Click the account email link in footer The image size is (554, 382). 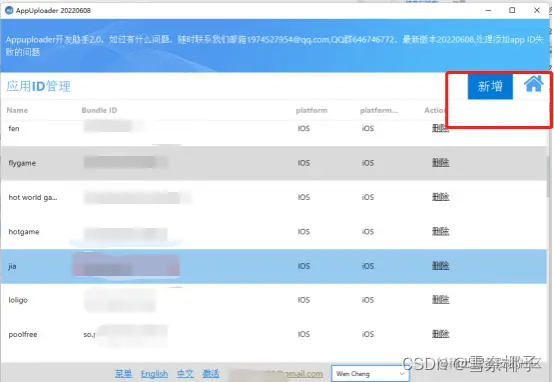click(277, 374)
